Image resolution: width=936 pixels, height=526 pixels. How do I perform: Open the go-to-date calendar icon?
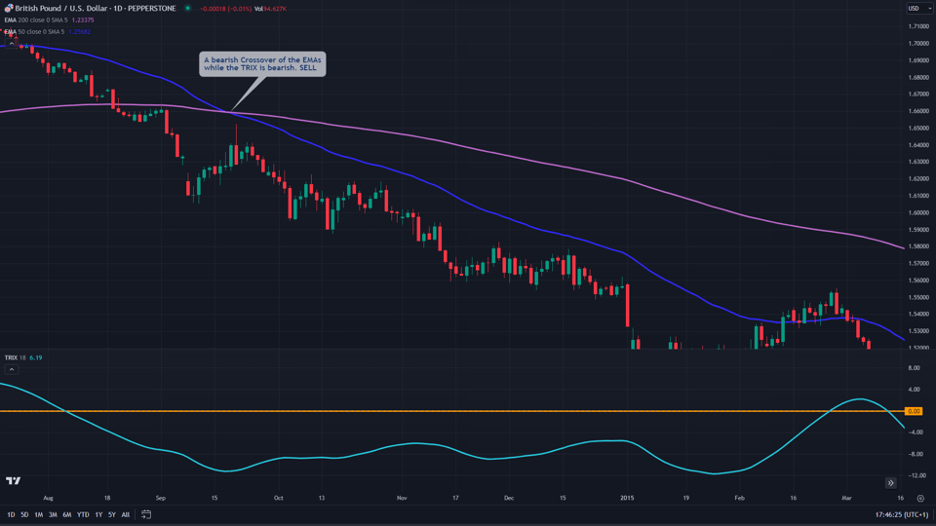click(x=146, y=514)
